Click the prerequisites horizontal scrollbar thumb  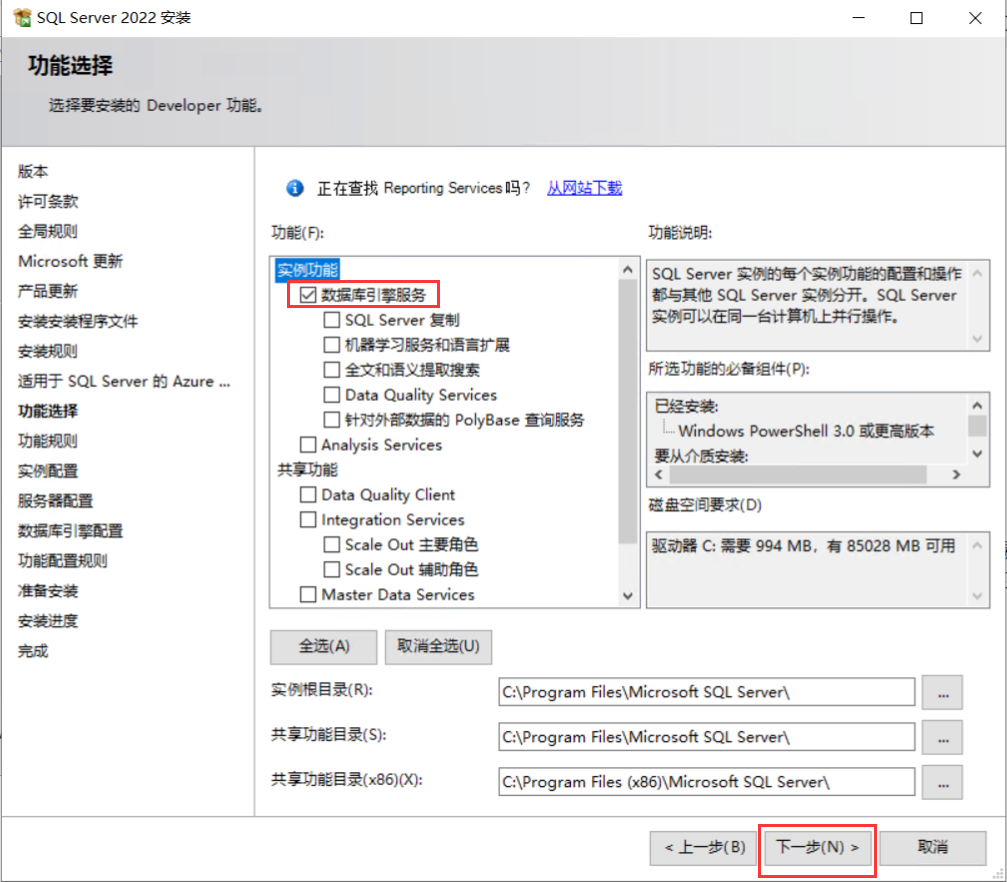(x=798, y=475)
